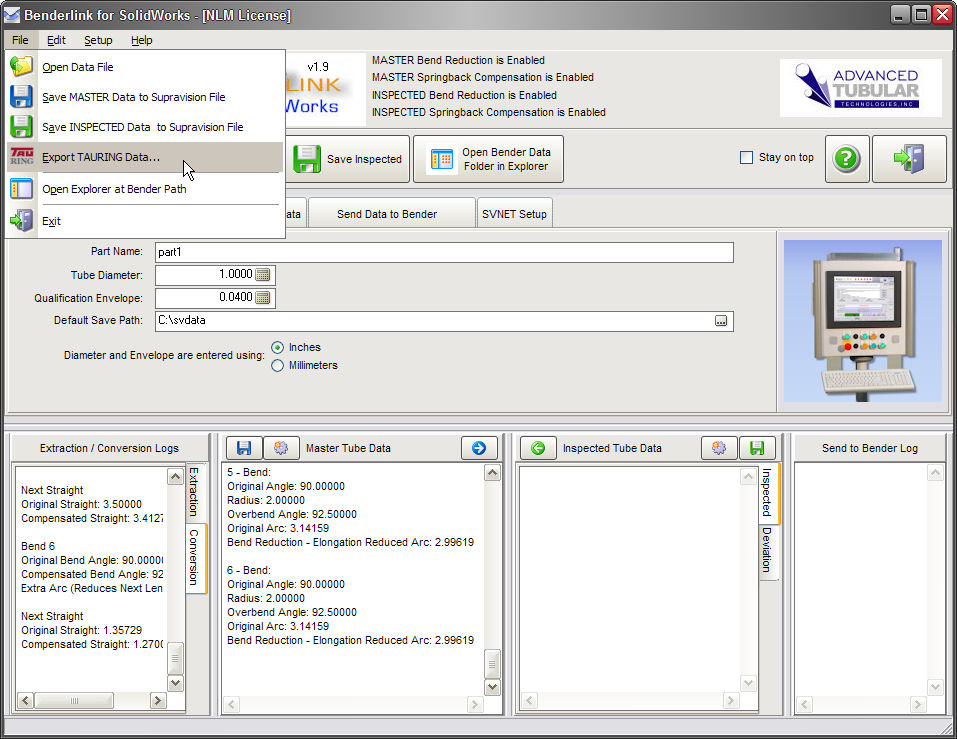This screenshot has width=957, height=739.
Task: Click the Inspected Tube Data gear icon
Action: point(719,448)
